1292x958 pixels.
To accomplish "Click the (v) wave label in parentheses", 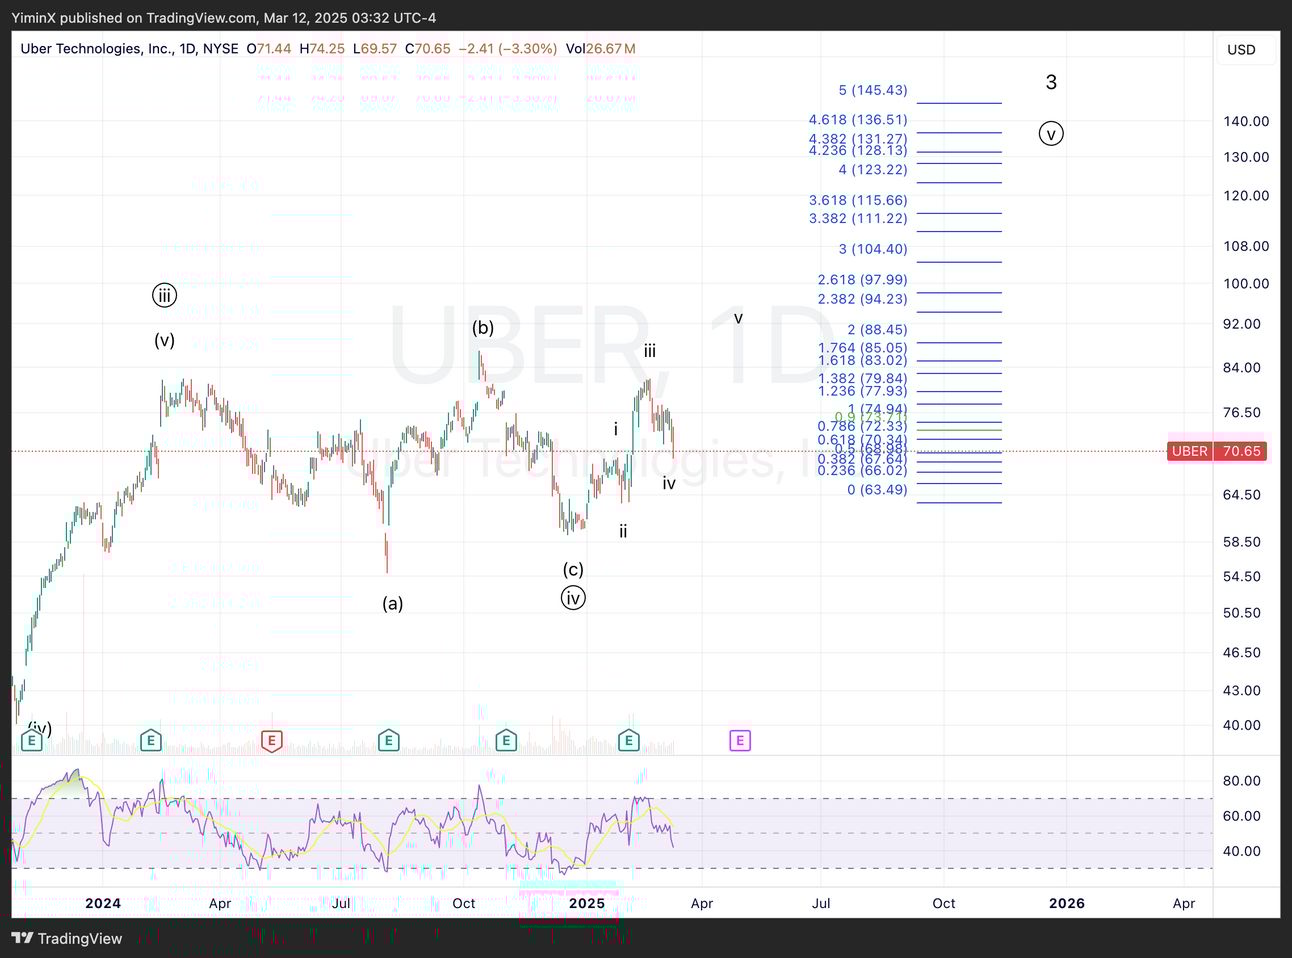I will pos(165,340).
